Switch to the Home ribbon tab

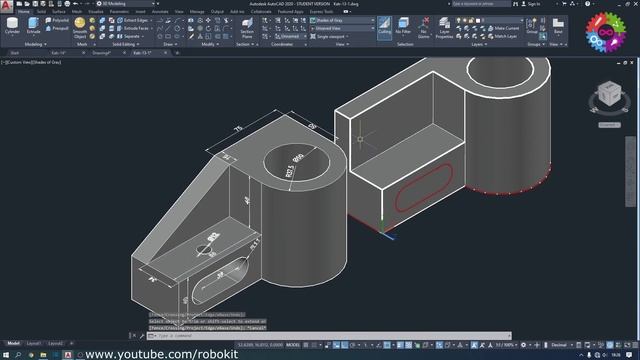tap(24, 12)
